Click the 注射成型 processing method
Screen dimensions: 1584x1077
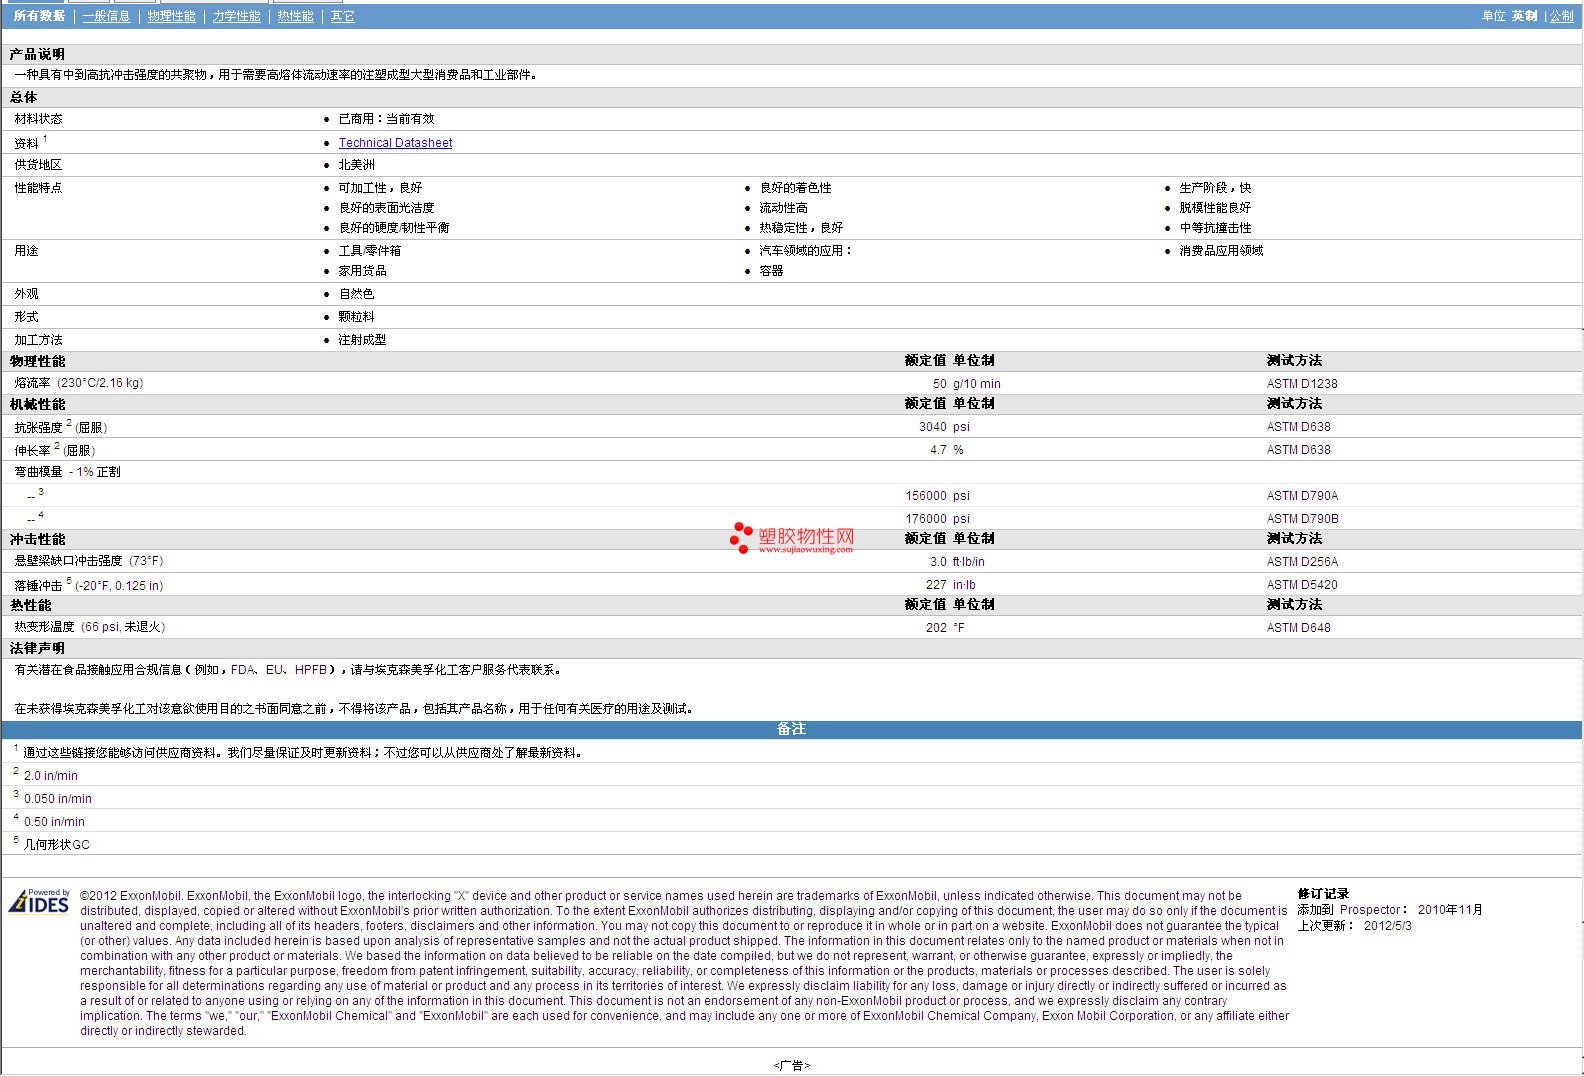362,340
